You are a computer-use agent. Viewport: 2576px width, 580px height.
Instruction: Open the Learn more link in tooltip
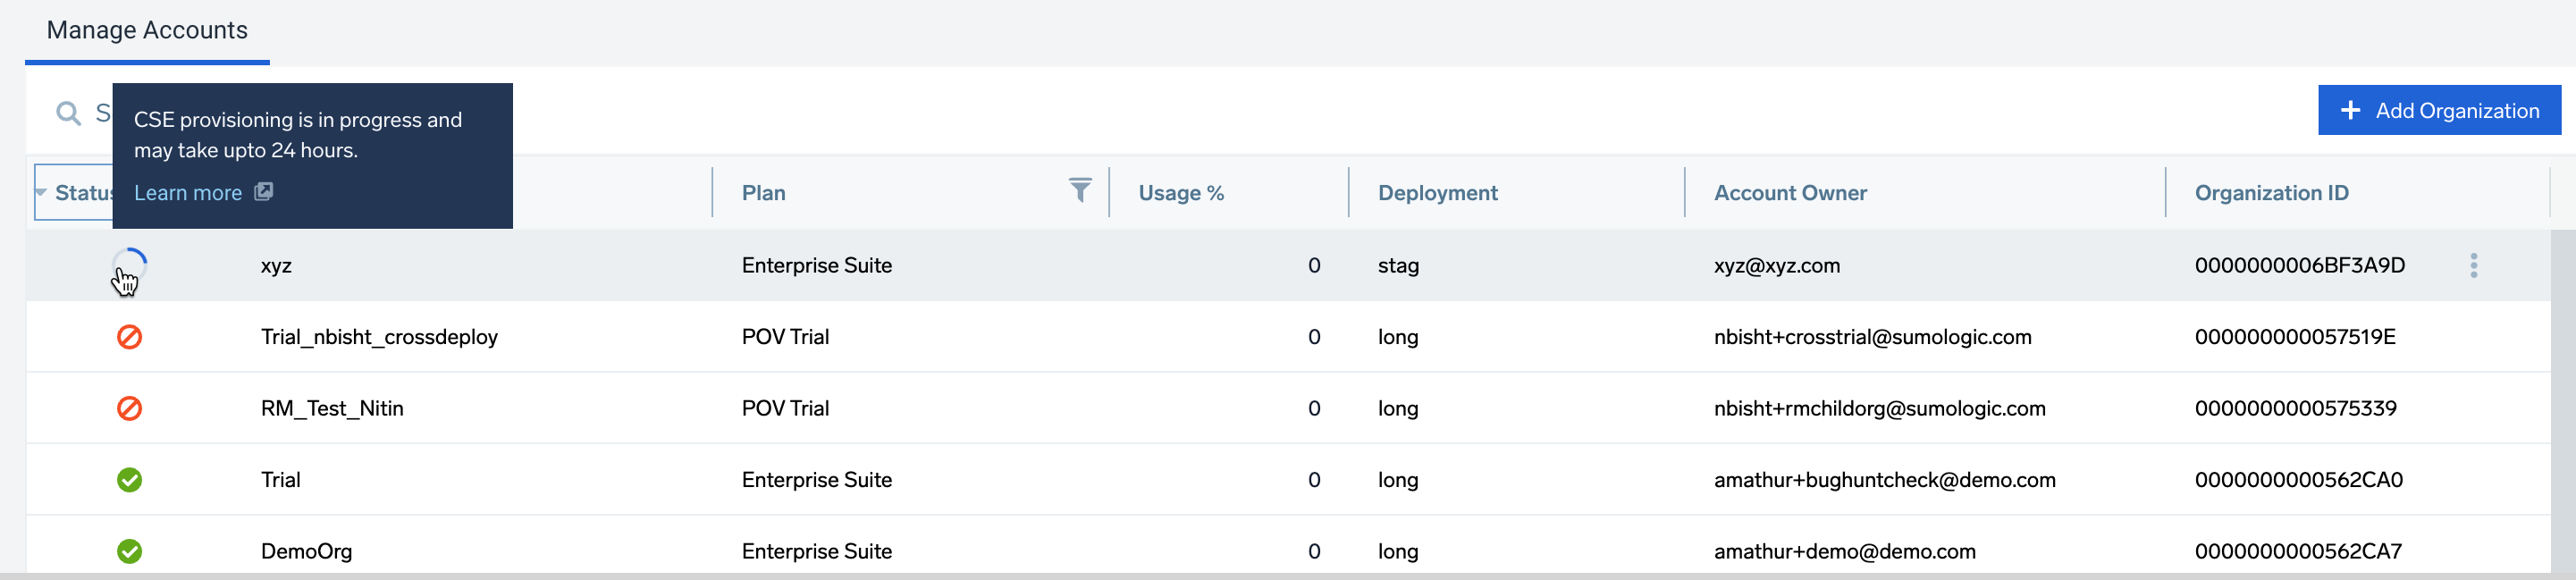pyautogui.click(x=188, y=193)
